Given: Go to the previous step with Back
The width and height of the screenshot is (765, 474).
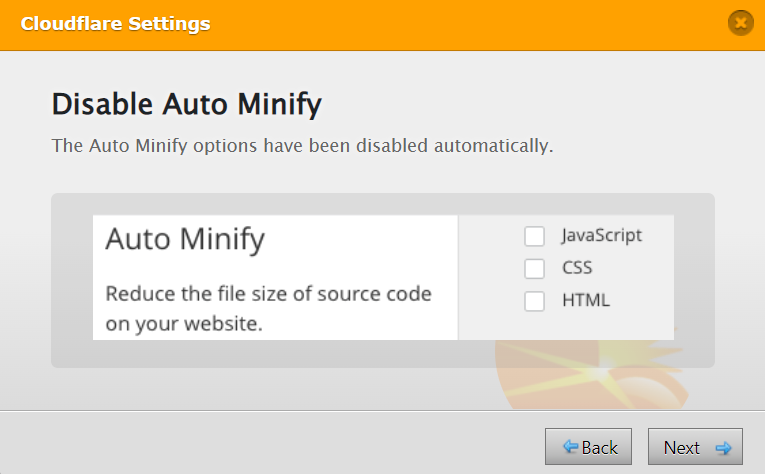Looking at the screenshot, I should click(x=588, y=447).
